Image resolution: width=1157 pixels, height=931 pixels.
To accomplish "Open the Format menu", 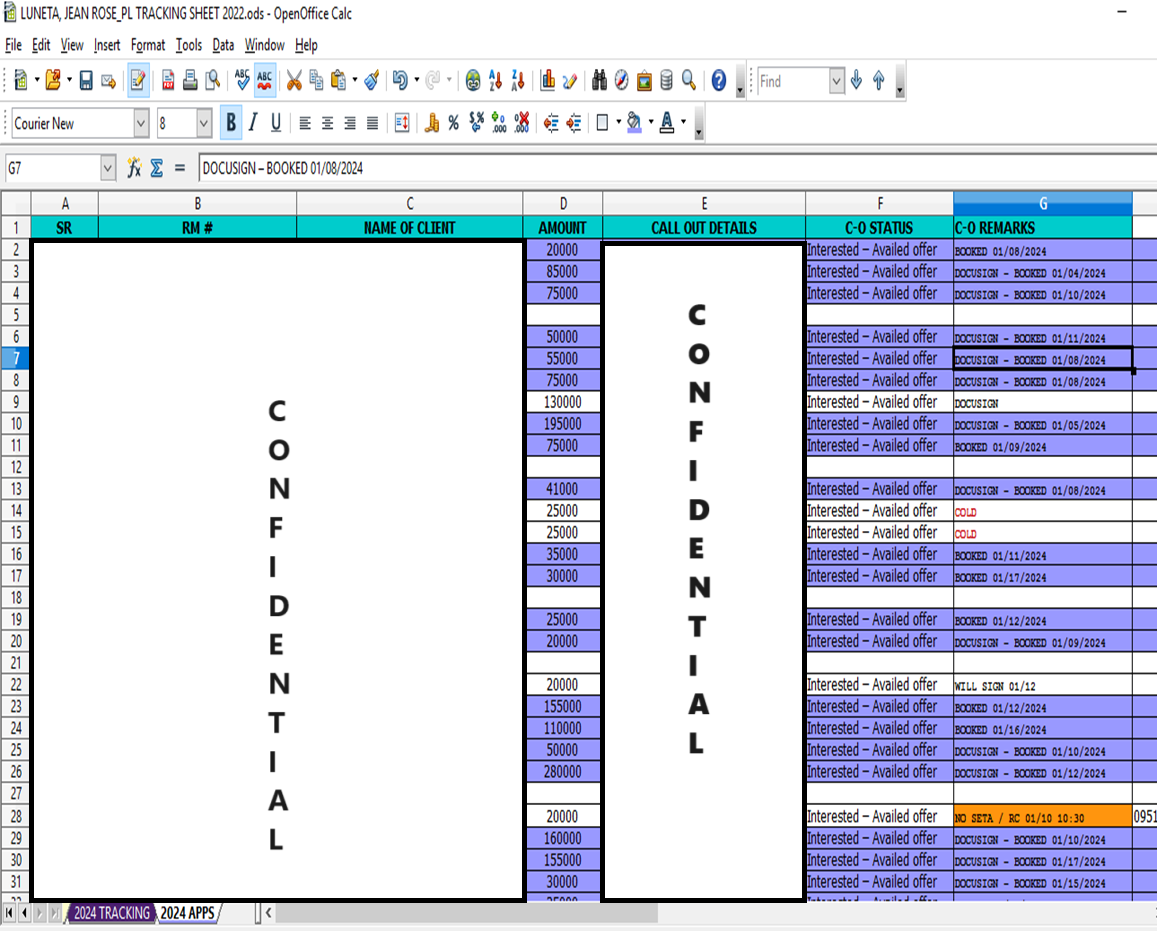I will coord(148,45).
